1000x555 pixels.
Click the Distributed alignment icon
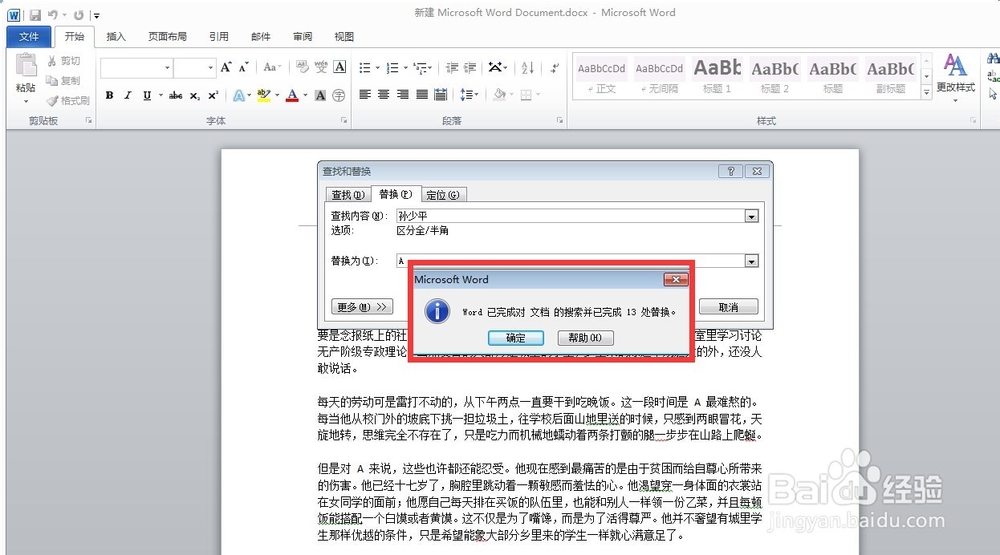tap(441, 95)
